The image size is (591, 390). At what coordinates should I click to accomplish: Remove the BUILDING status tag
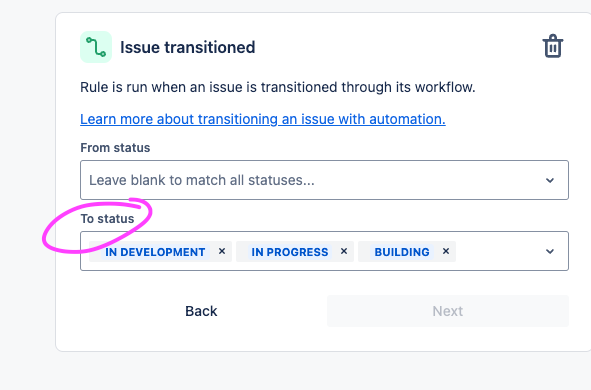446,251
